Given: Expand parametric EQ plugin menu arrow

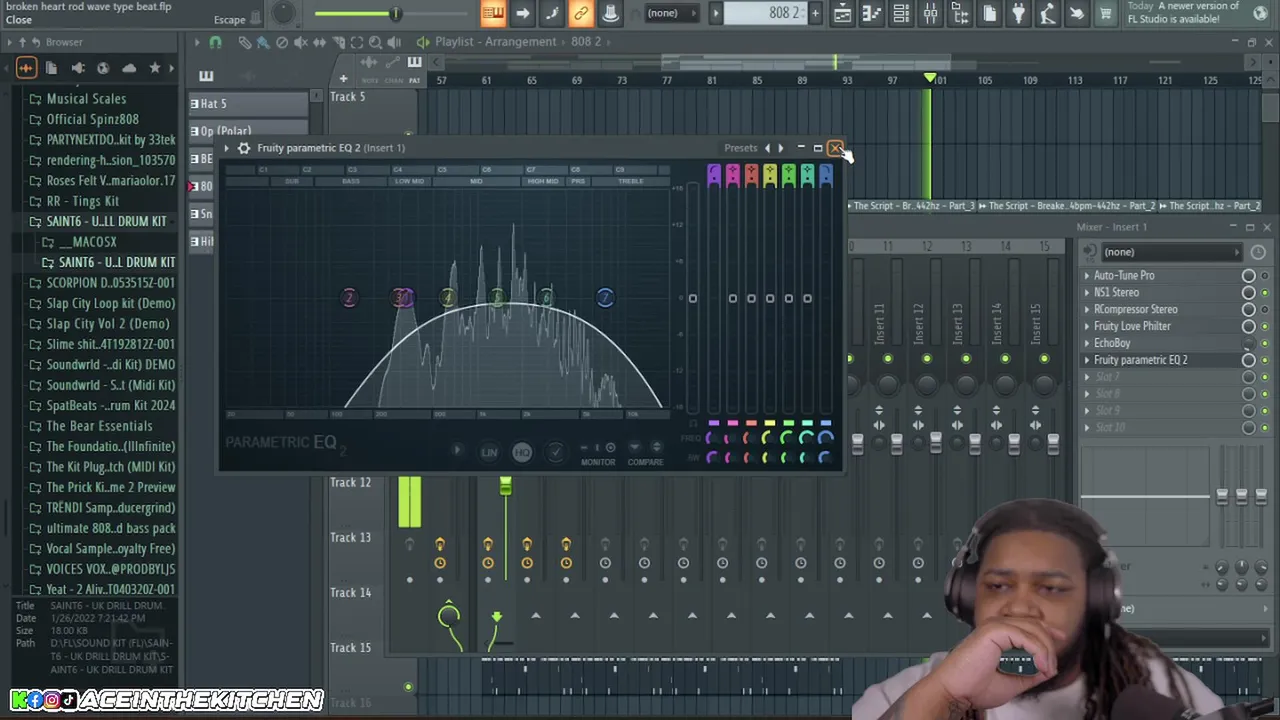Looking at the screenshot, I should [x=227, y=148].
